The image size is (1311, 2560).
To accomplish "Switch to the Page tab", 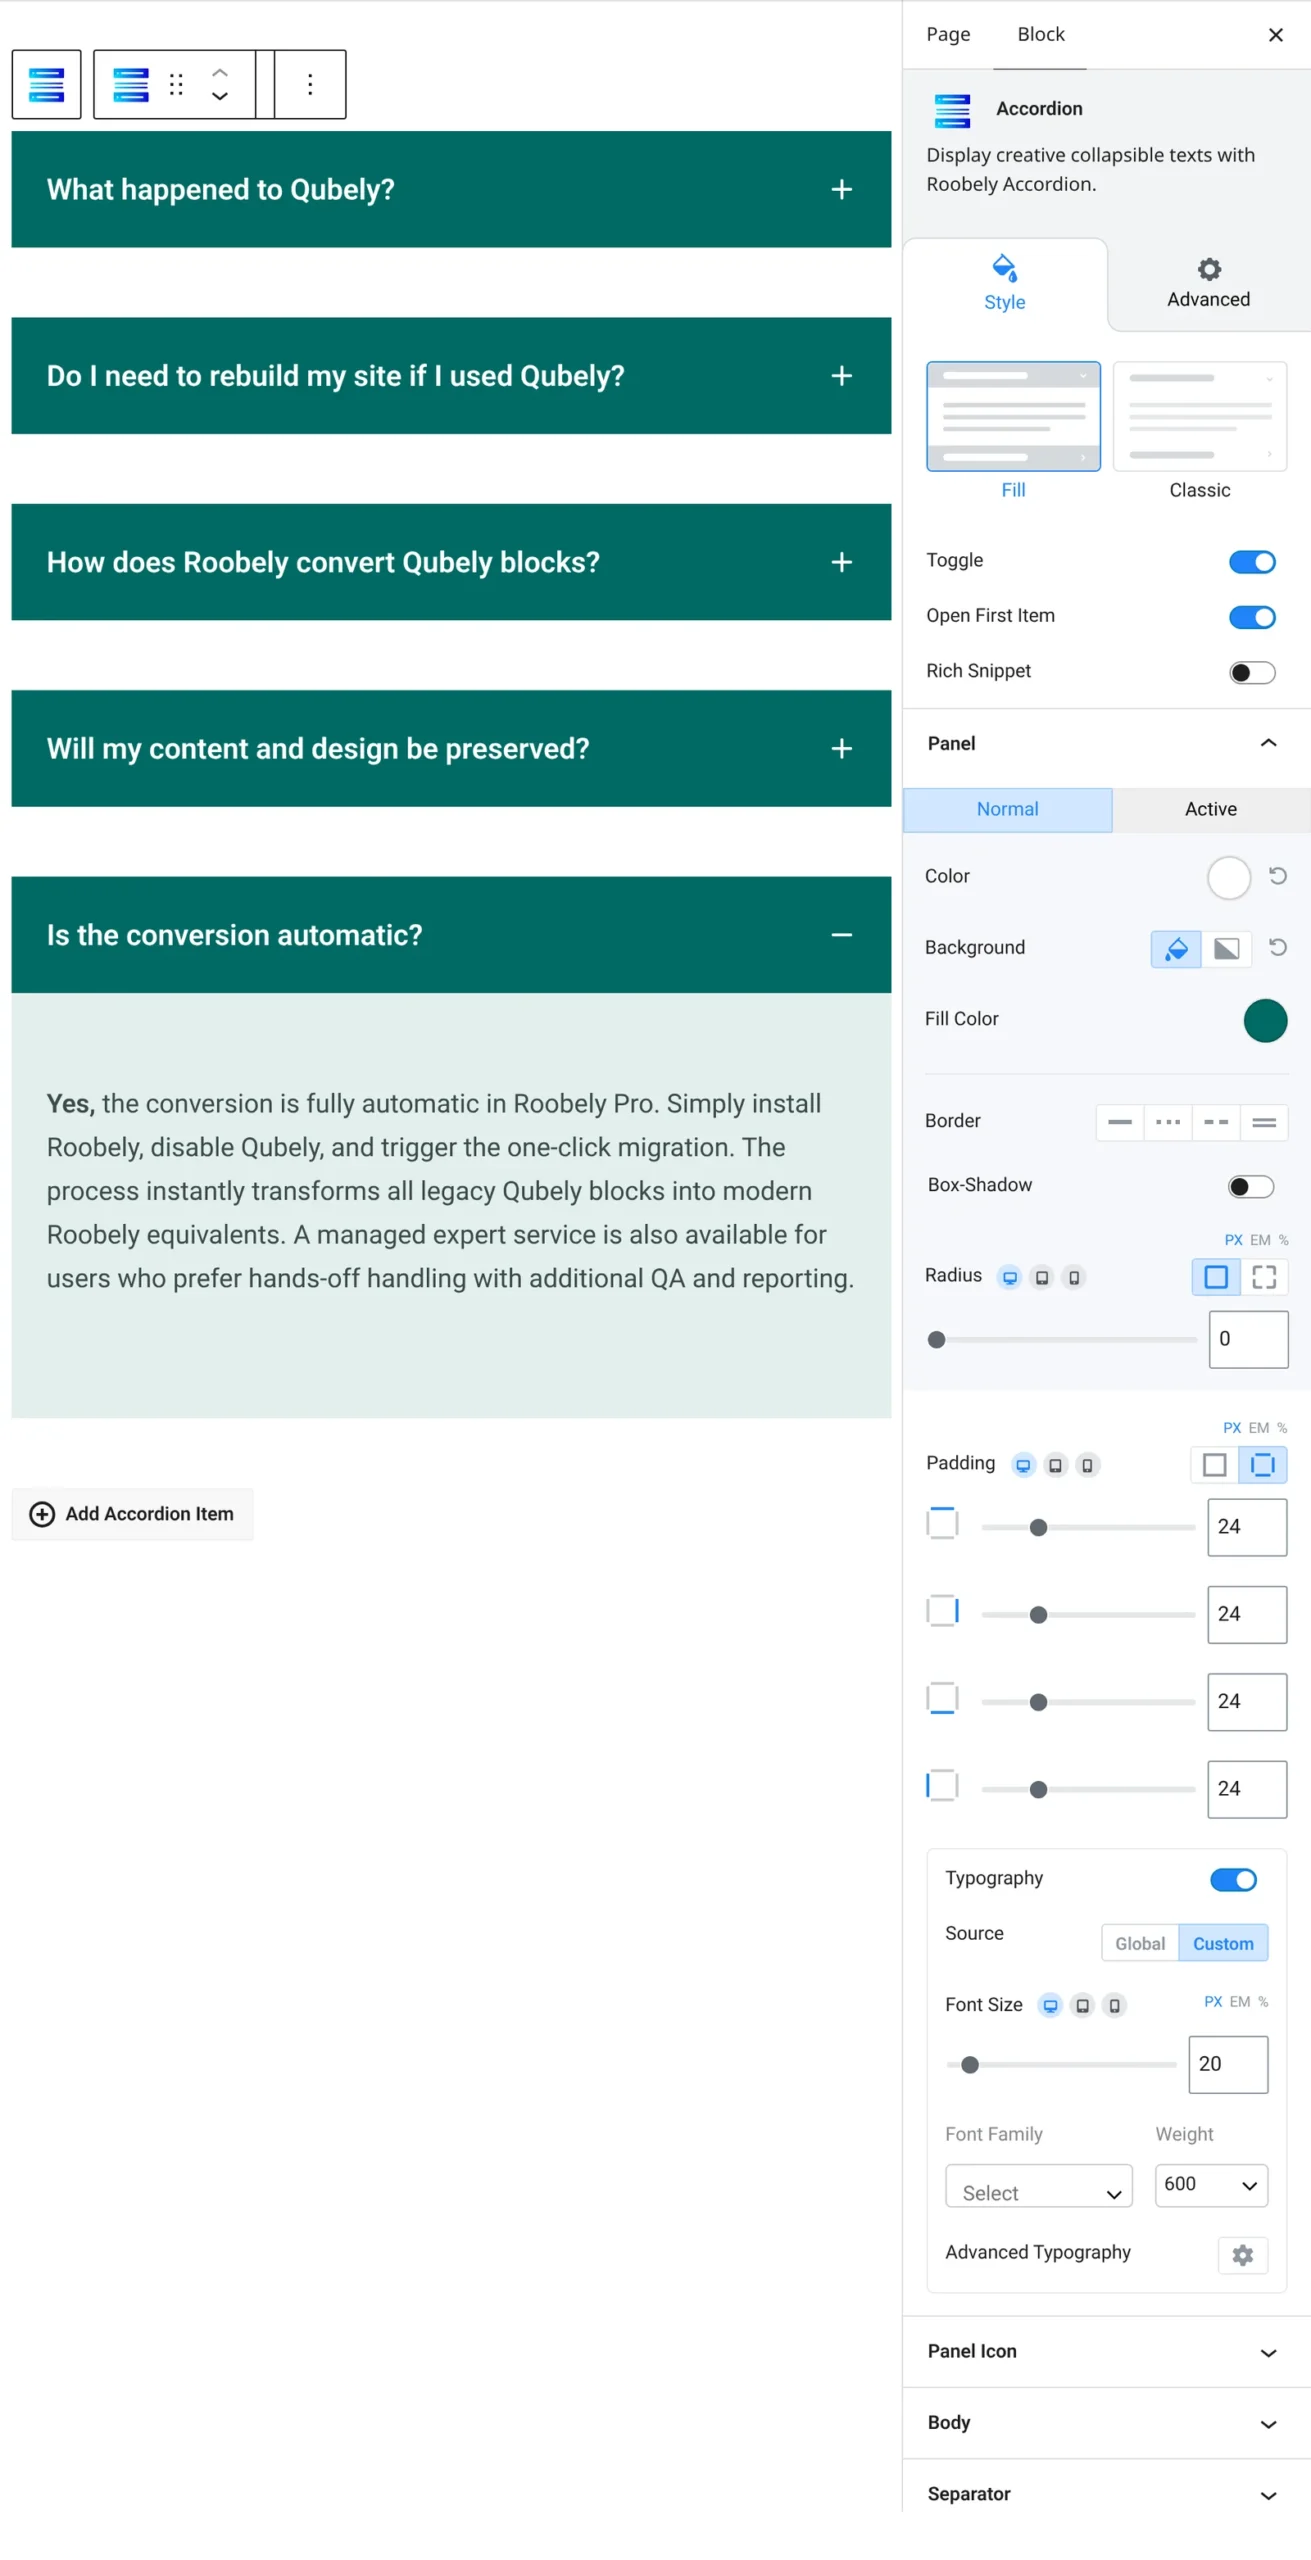I will tap(948, 34).
